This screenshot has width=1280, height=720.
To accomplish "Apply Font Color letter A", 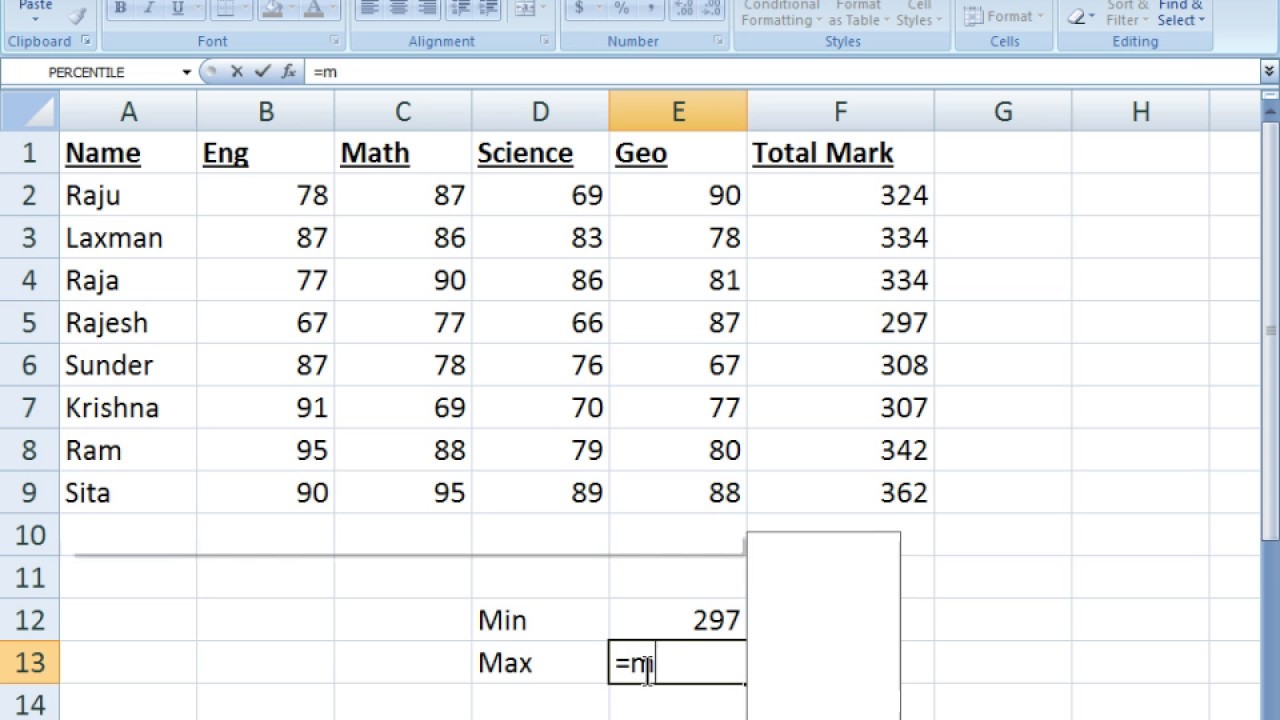I will pyautogui.click(x=314, y=9).
